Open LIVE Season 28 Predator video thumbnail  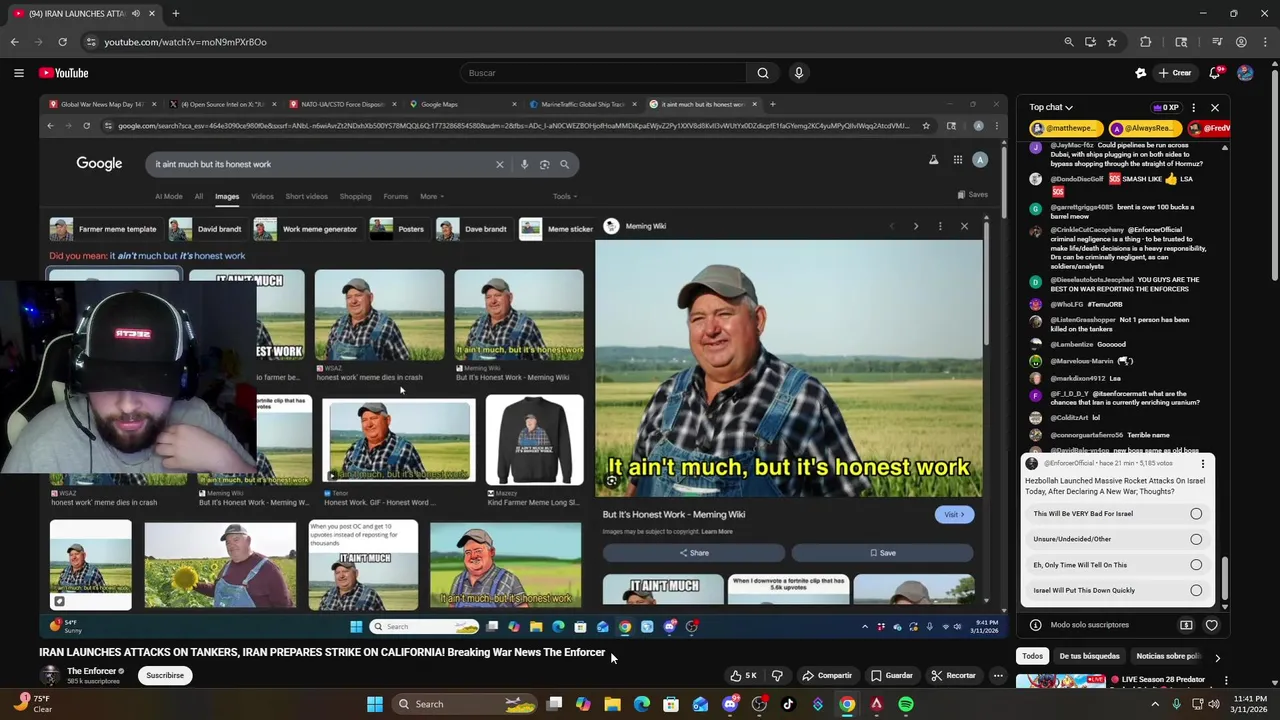coord(1061,682)
